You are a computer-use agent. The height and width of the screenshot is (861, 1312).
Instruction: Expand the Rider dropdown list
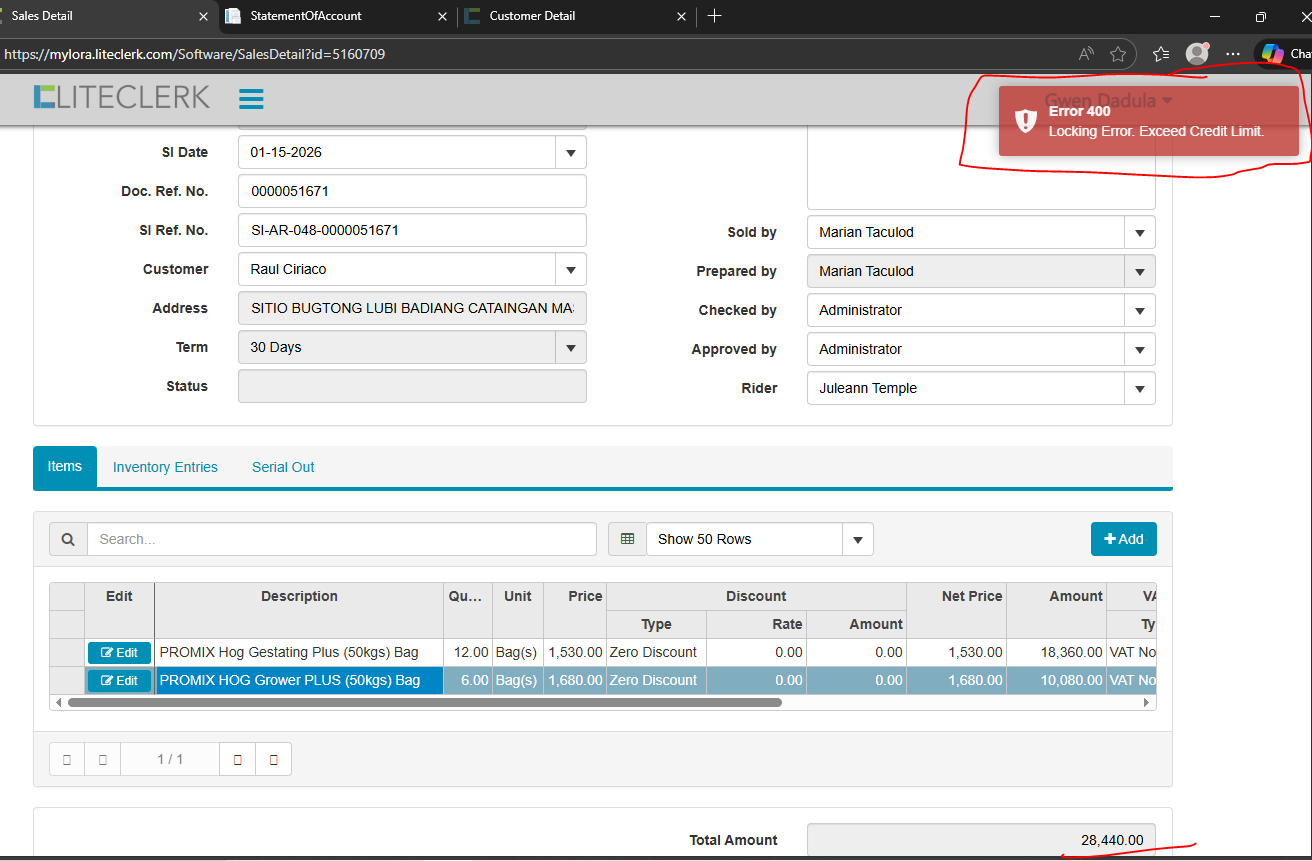point(1139,389)
